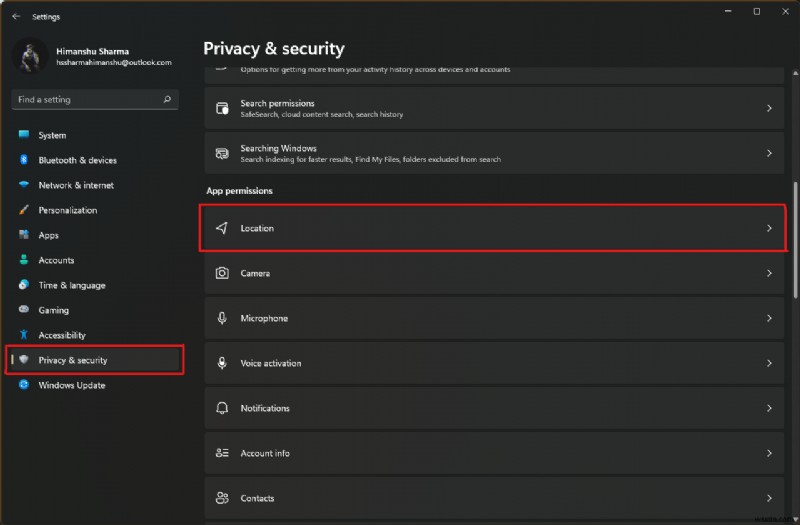Click the Personalization paintbrush icon

point(23,210)
